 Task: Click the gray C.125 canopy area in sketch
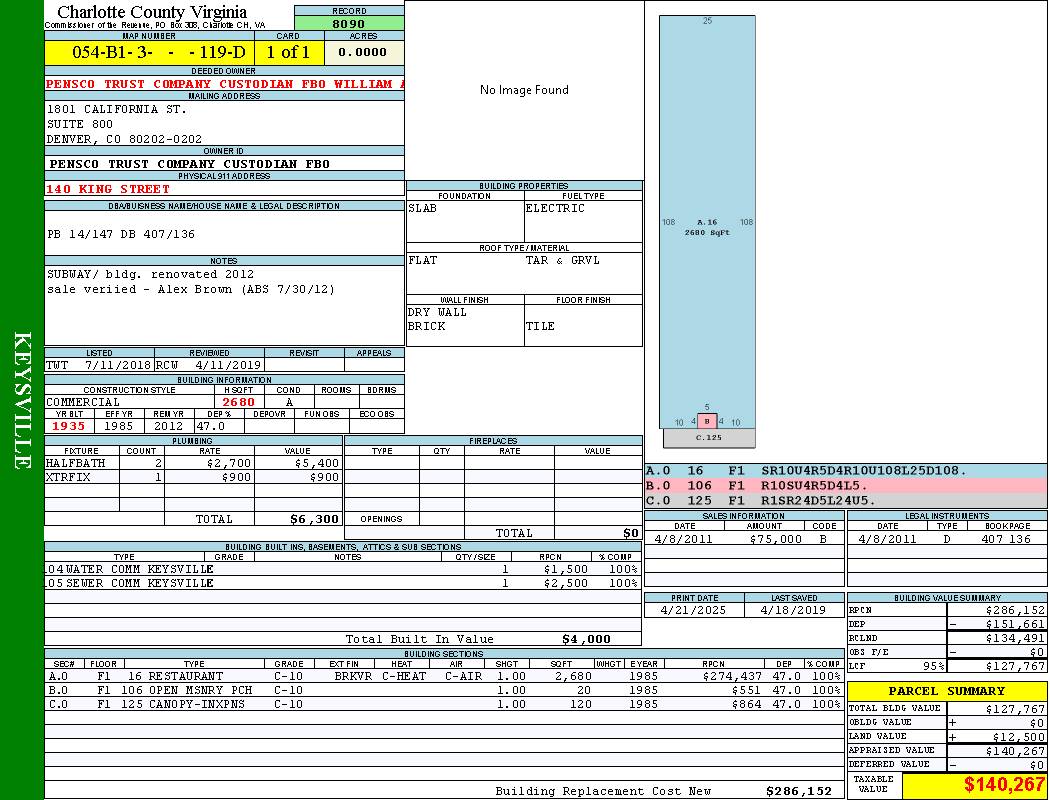pyautogui.click(x=708, y=438)
